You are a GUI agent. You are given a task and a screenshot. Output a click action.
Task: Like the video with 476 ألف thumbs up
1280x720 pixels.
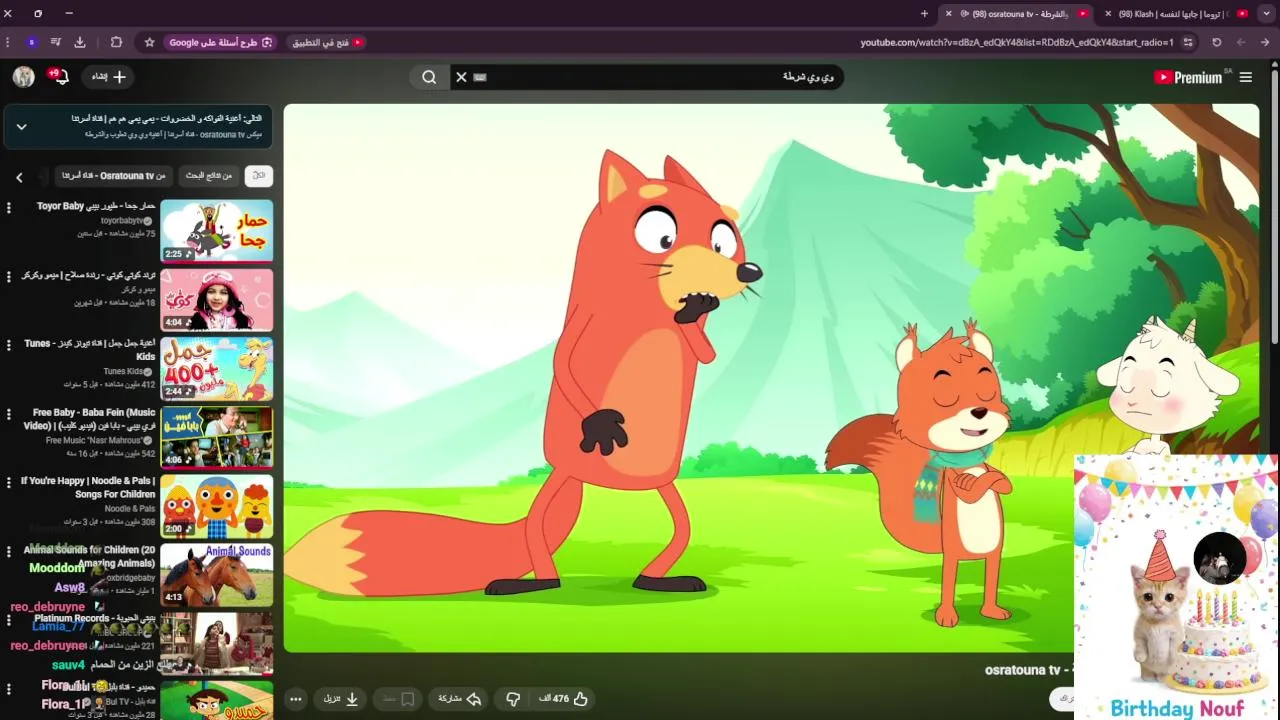tap(563, 699)
